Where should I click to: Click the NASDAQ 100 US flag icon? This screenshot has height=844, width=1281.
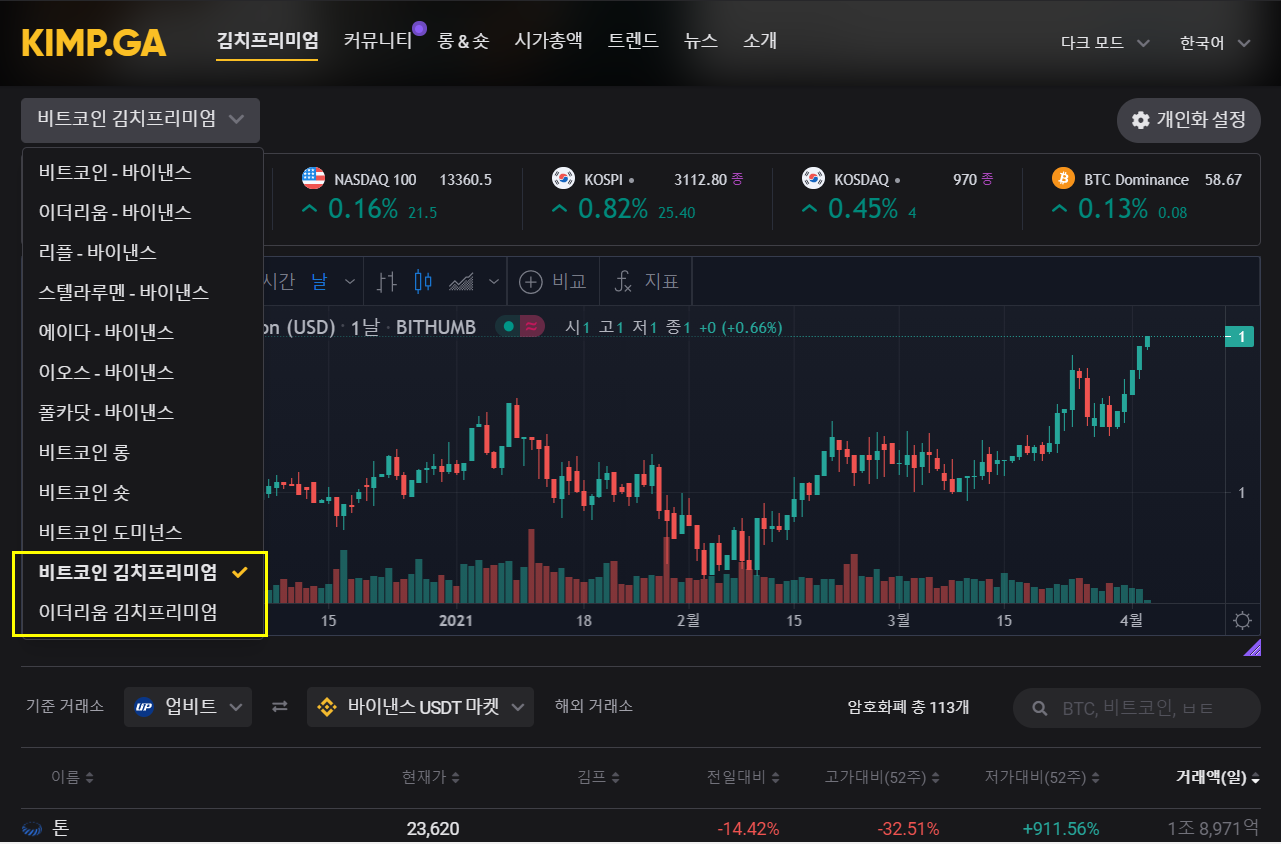[x=314, y=179]
